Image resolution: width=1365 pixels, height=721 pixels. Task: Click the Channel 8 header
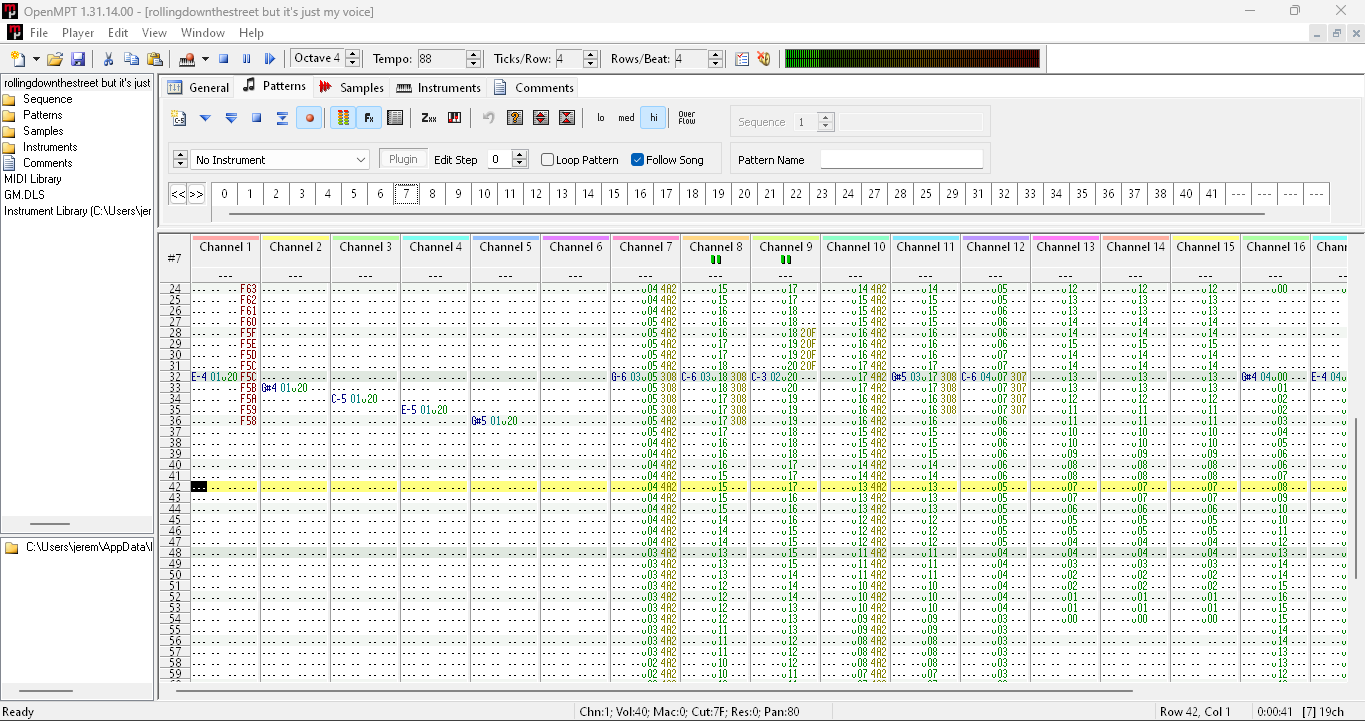pos(716,247)
